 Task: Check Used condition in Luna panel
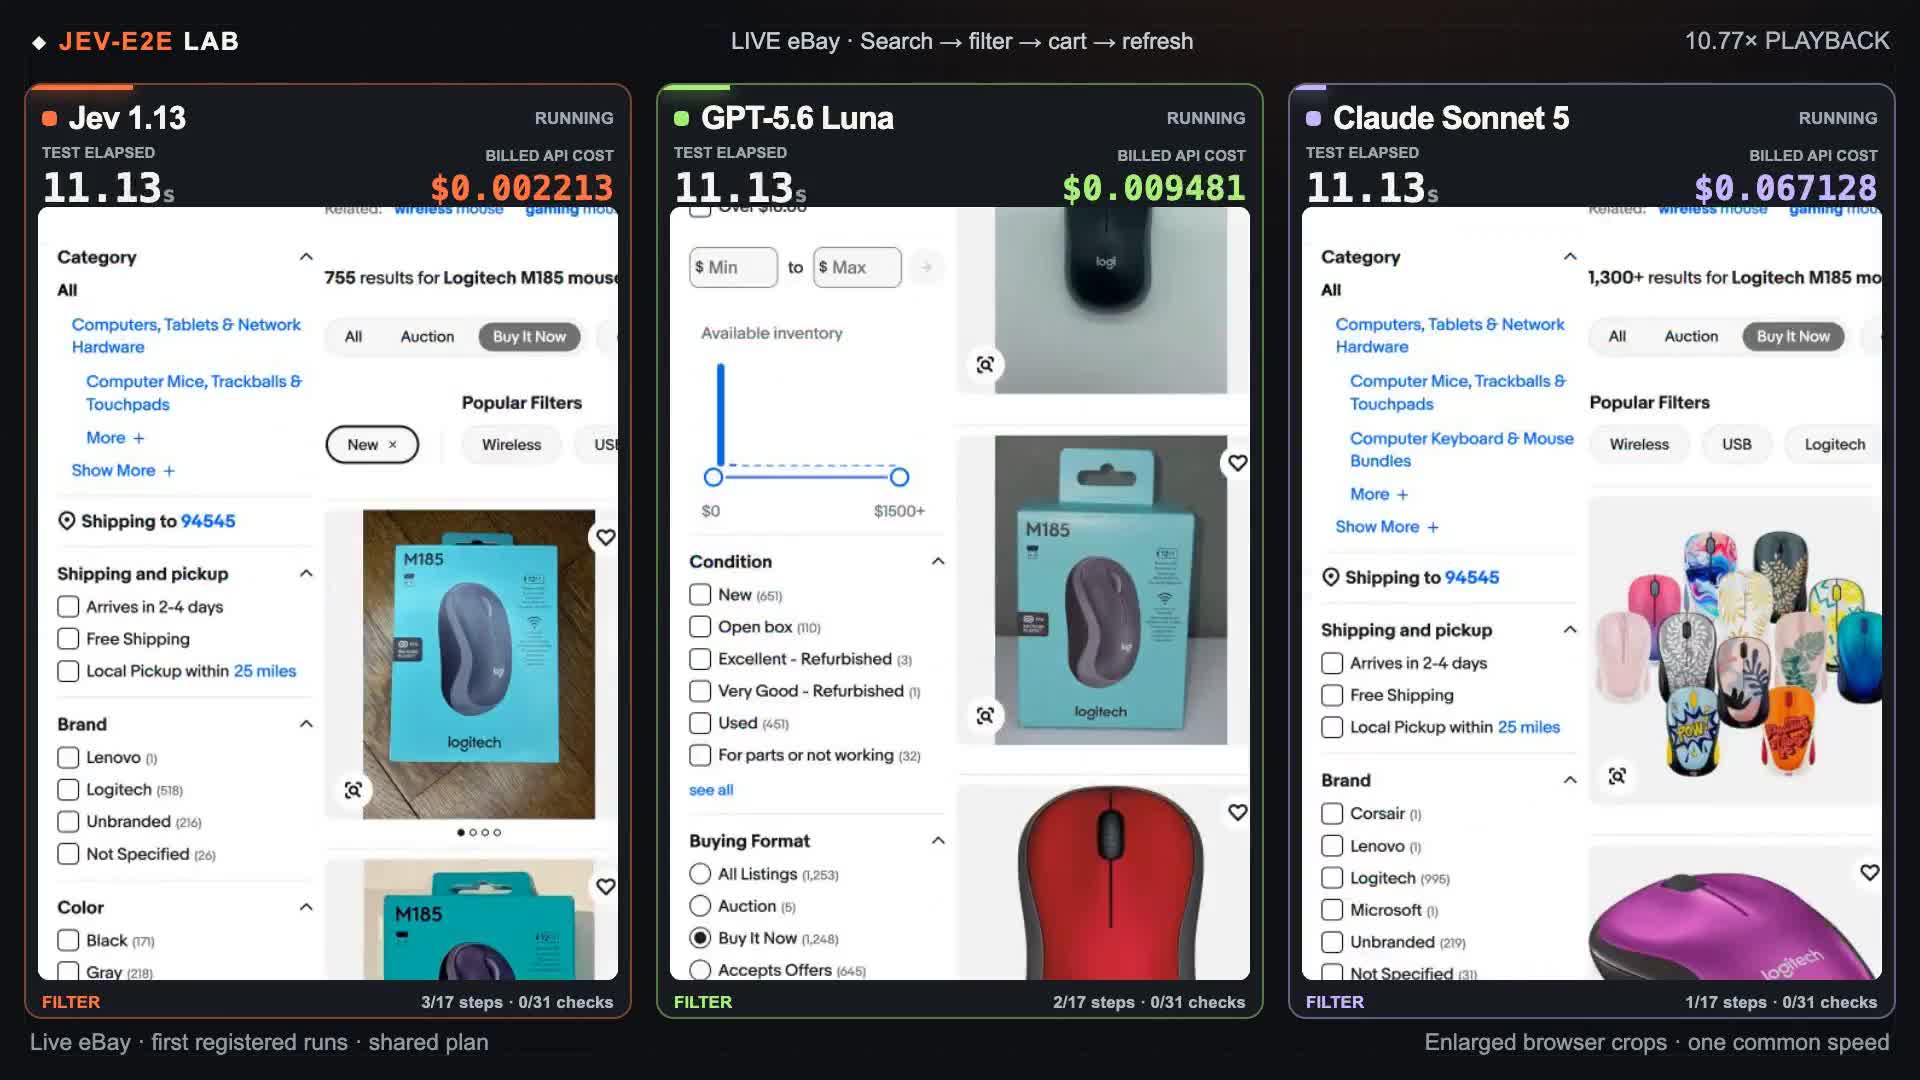[x=700, y=723]
